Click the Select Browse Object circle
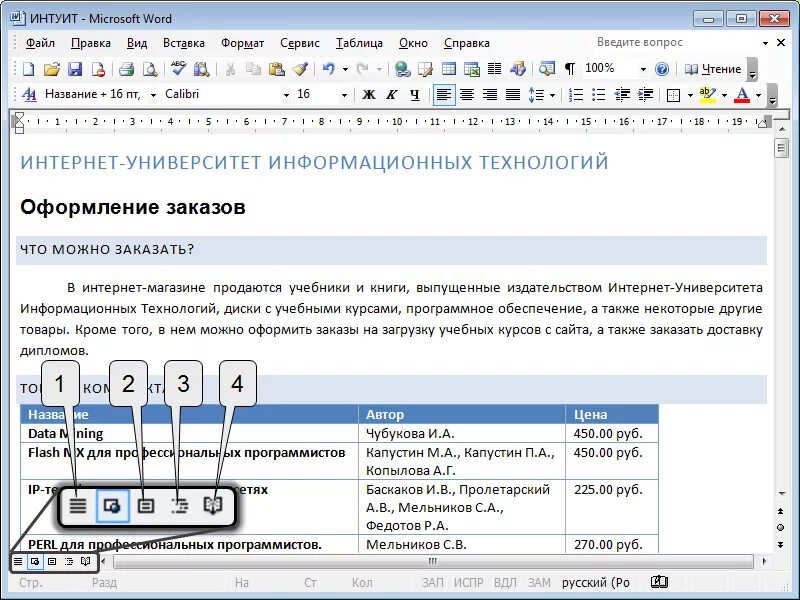Image resolution: width=800 pixels, height=600 pixels. (x=781, y=528)
